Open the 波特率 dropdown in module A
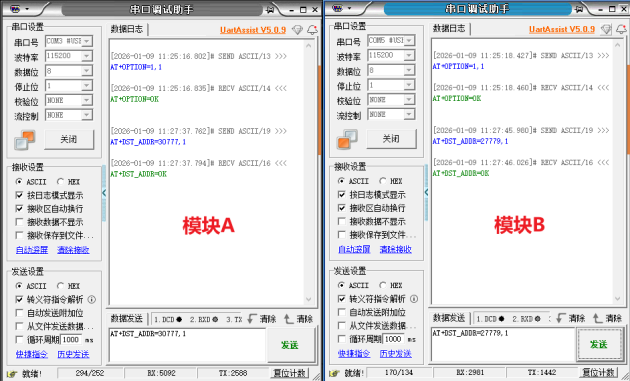This screenshot has width=630, height=381. tap(87, 56)
